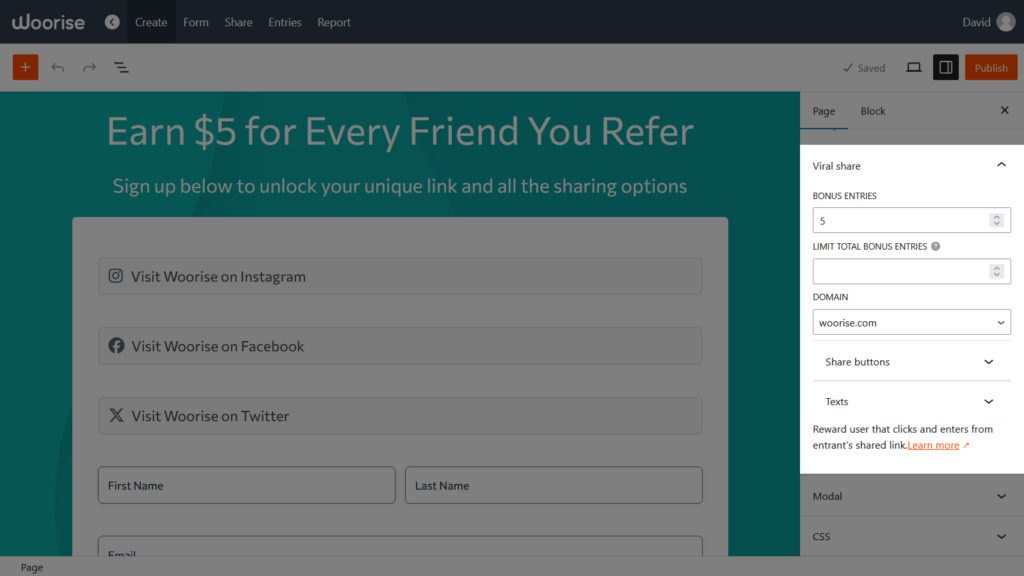Click the redo arrow icon
The height and width of the screenshot is (576, 1024).
coord(88,67)
